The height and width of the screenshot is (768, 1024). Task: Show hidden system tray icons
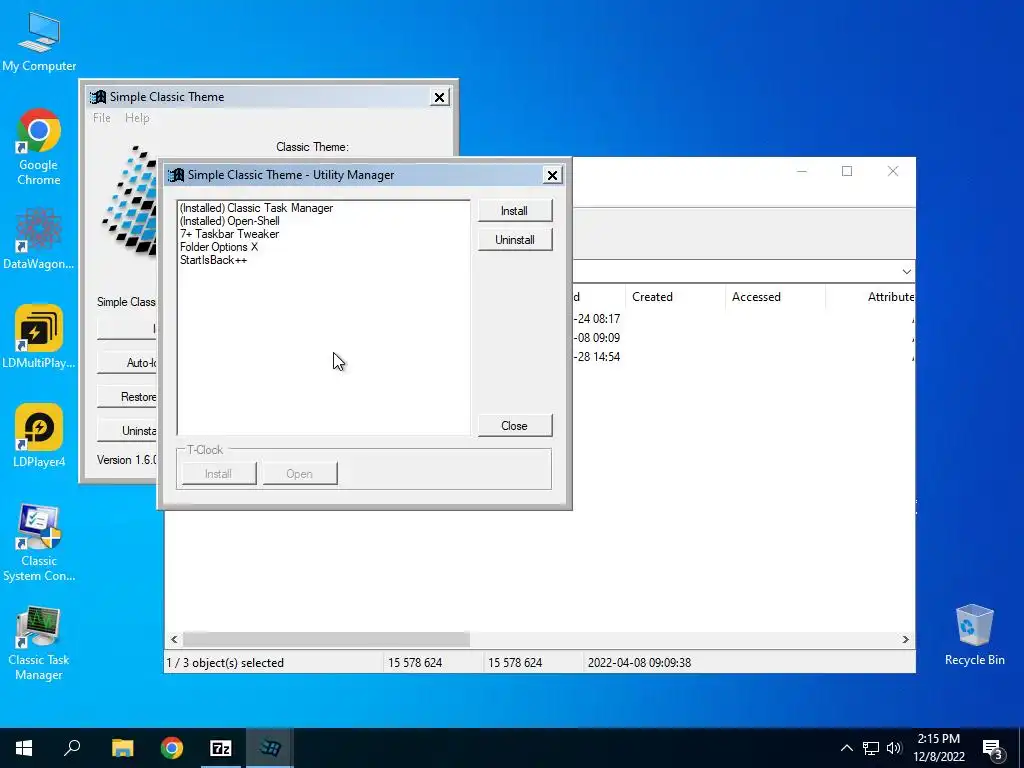(846, 748)
